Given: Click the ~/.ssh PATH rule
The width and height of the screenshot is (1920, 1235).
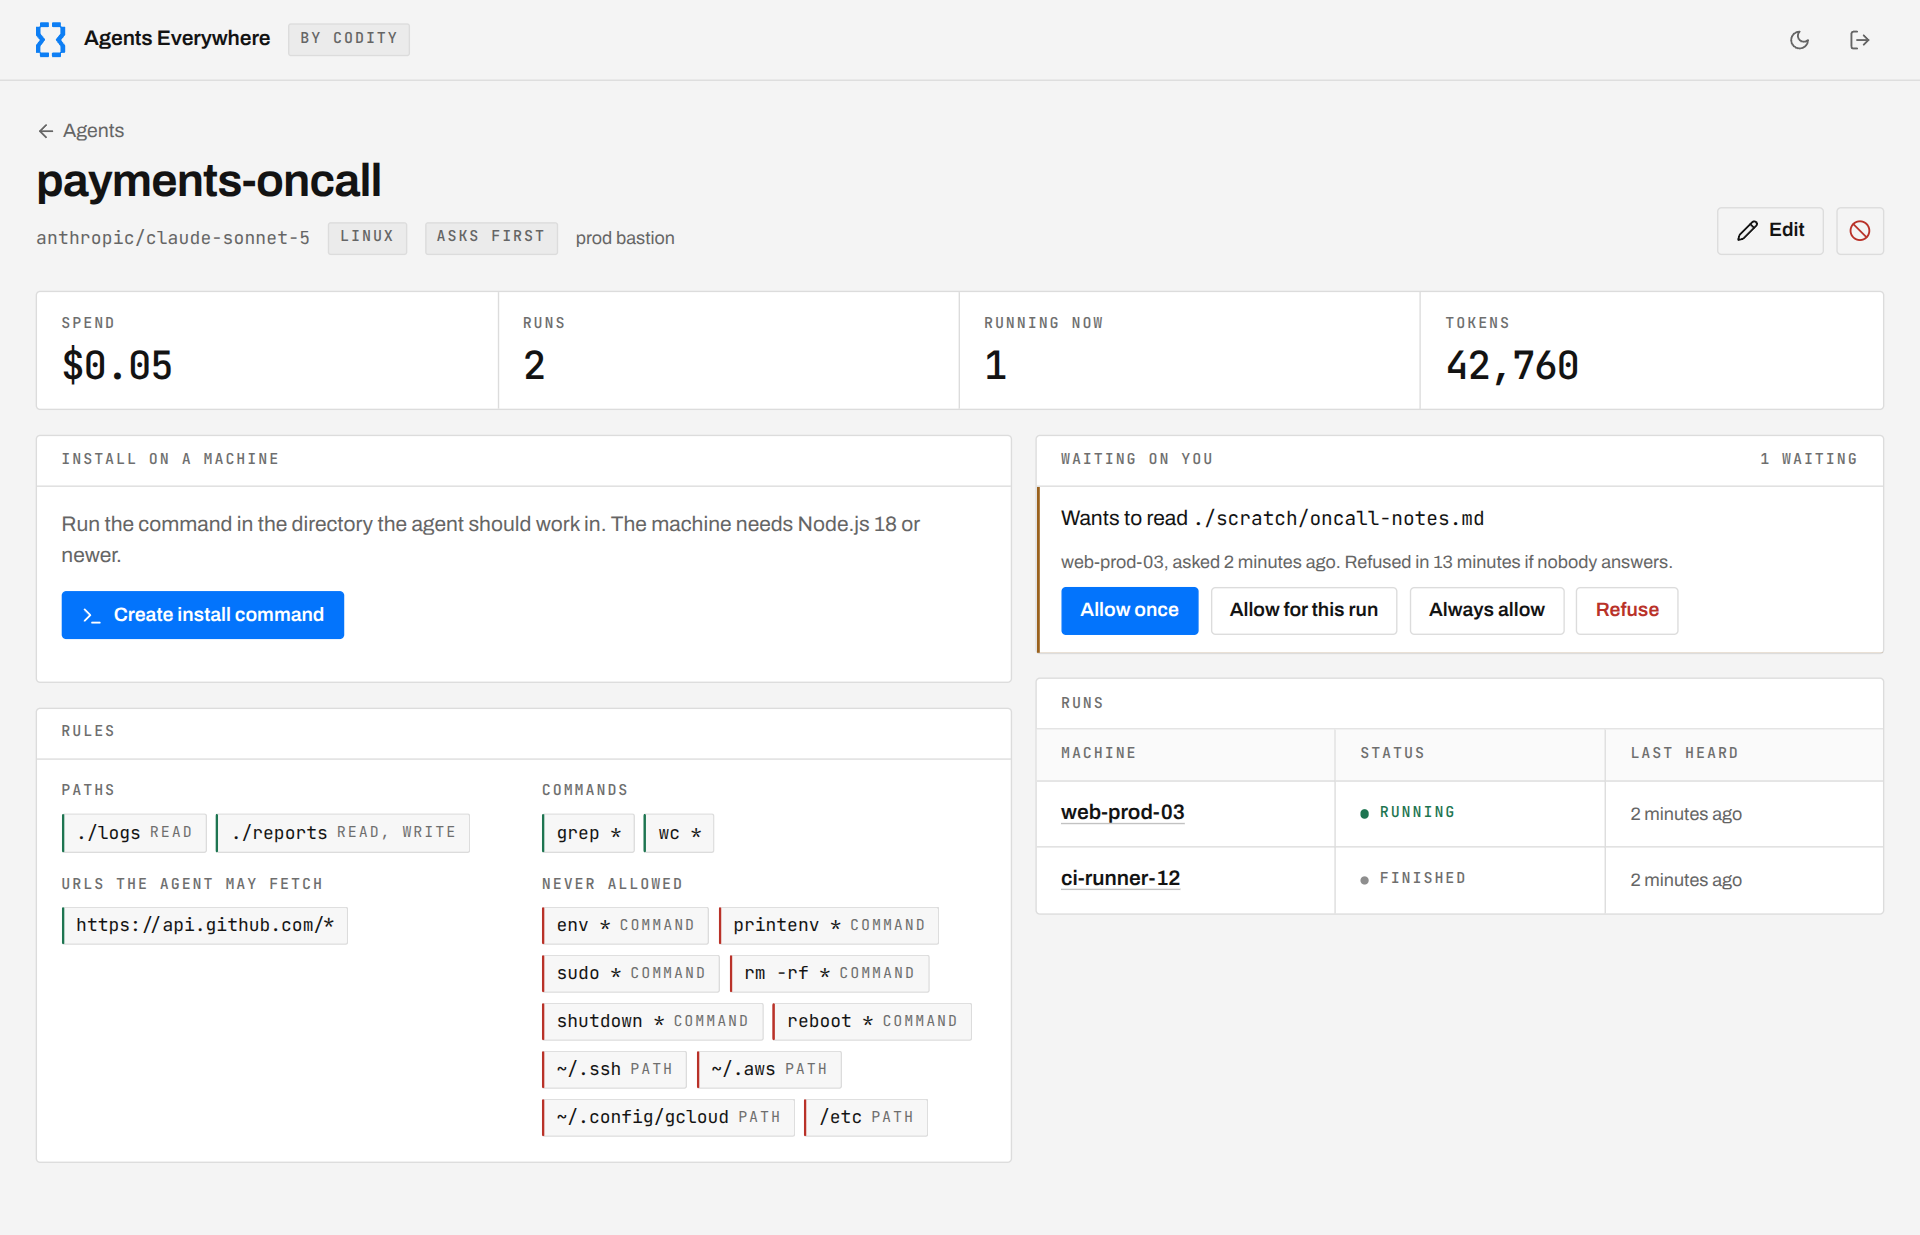Looking at the screenshot, I should click(x=614, y=1069).
